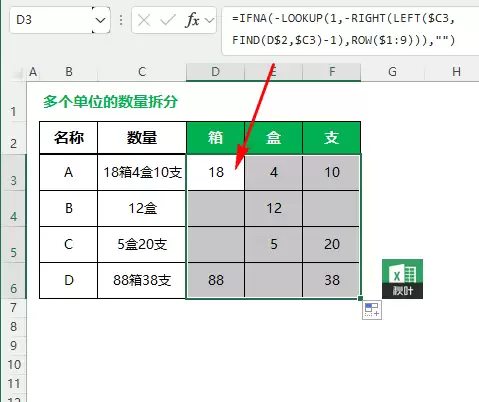This screenshot has height=402, width=479.
Task: Click the Name Box showing D3
Action: click(x=51, y=20)
